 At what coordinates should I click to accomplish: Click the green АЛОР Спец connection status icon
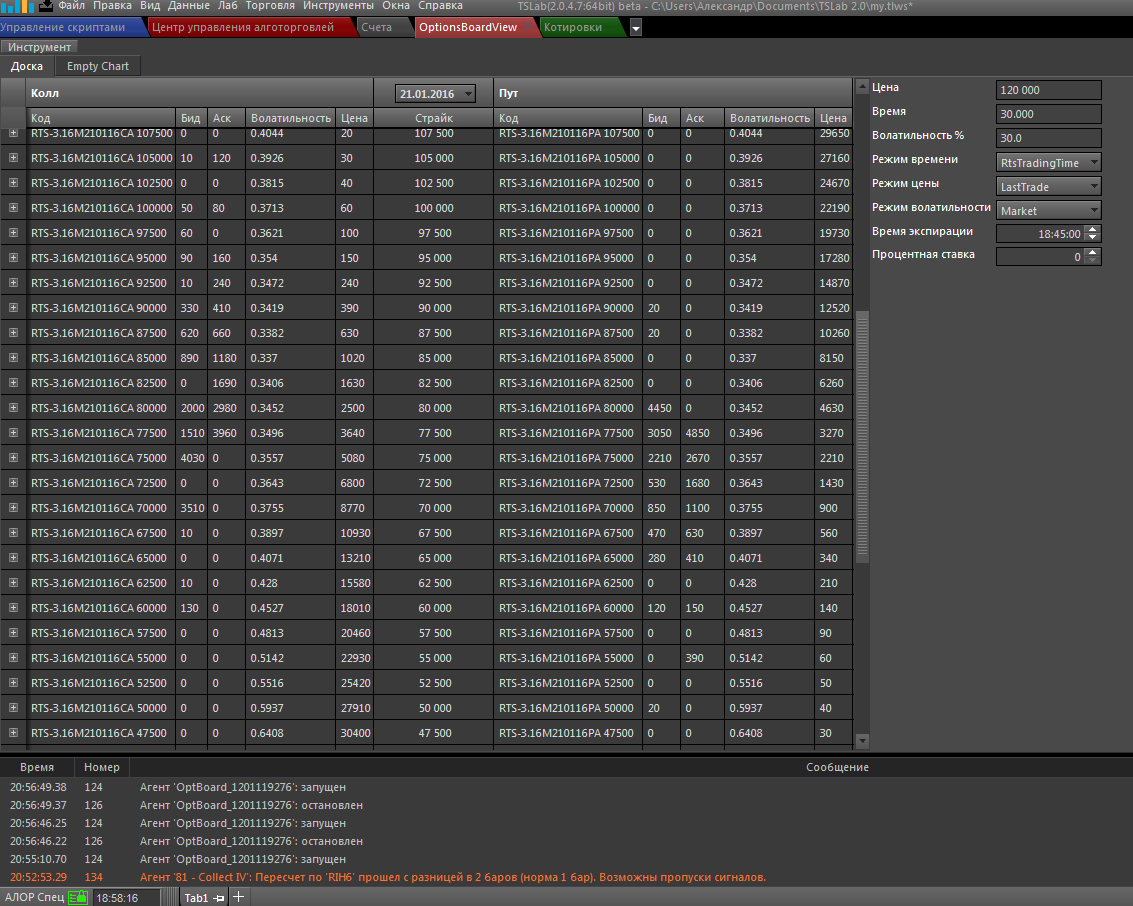tap(78, 897)
